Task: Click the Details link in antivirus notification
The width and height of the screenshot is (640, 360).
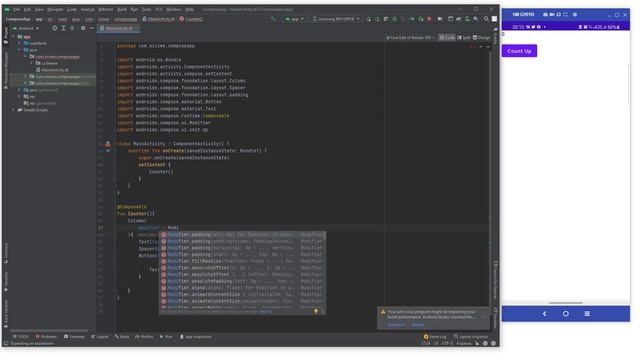Action: [x=417, y=324]
